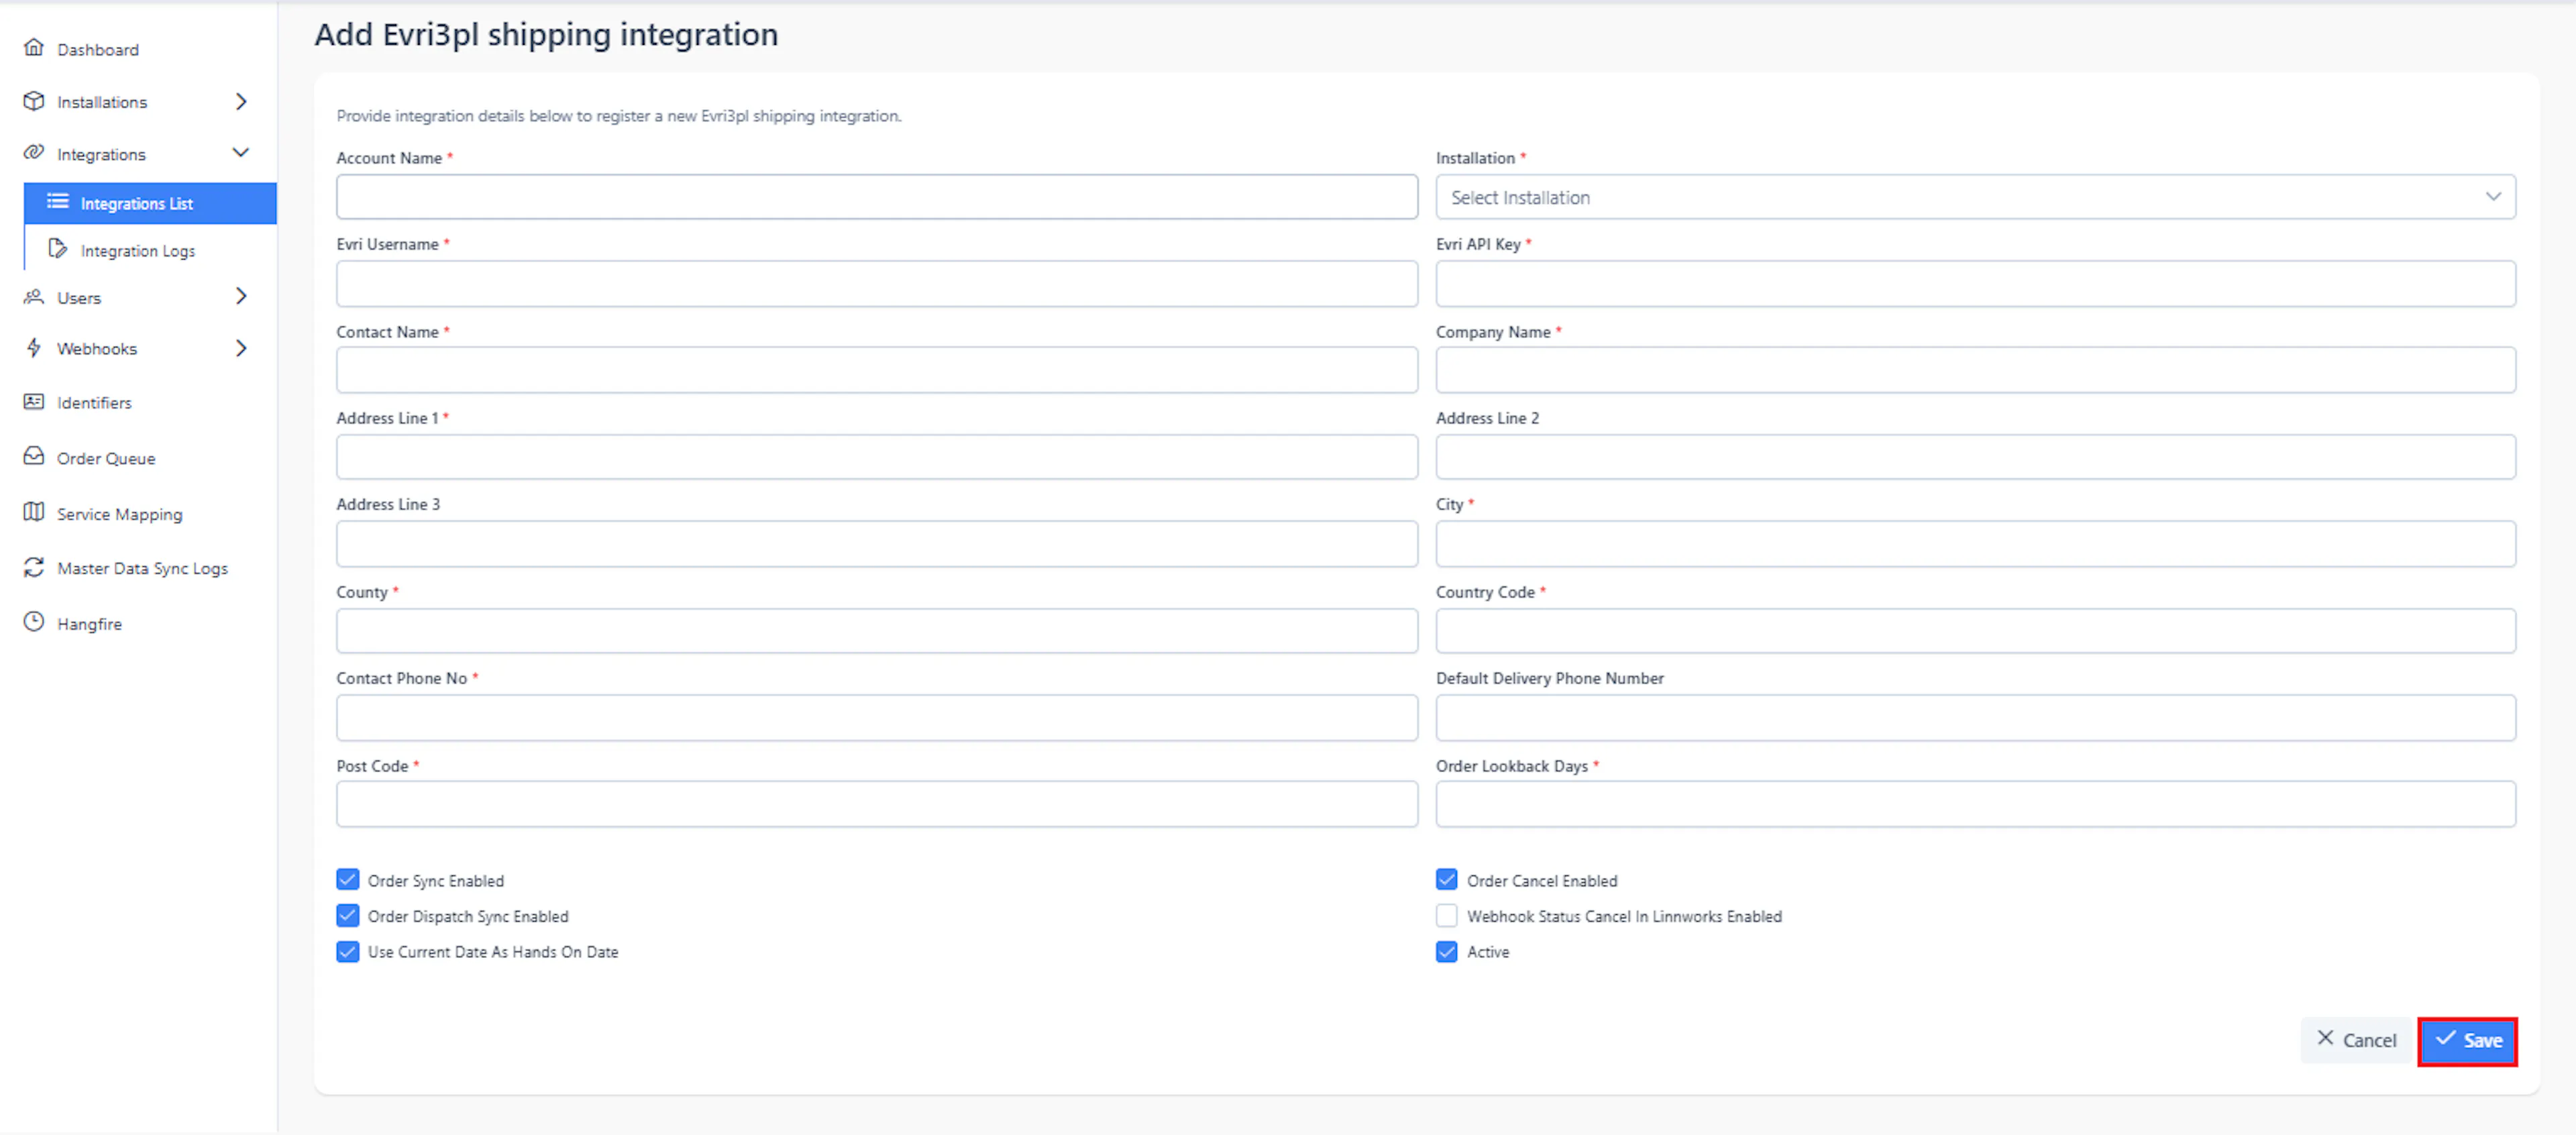Expand the Installations menu chevron
Viewport: 2576px width, 1135px height.
[241, 101]
